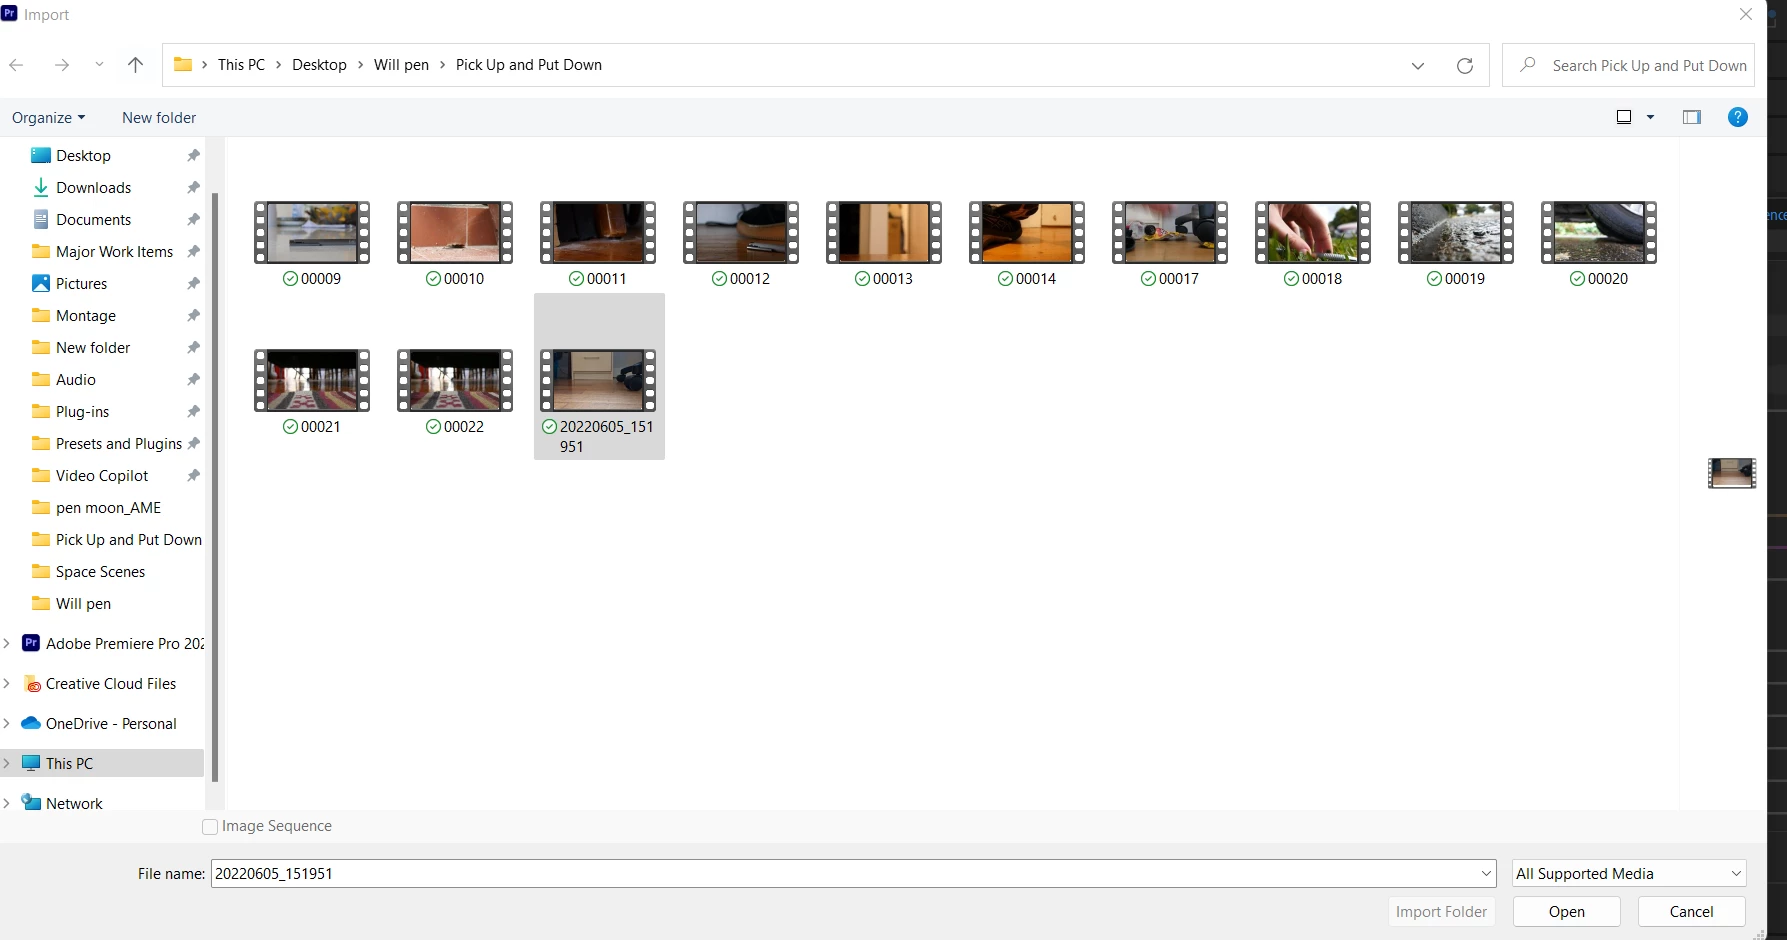Open Presets and Plugins folder
Viewport: 1787px width, 940px height.
pyautogui.click(x=118, y=443)
